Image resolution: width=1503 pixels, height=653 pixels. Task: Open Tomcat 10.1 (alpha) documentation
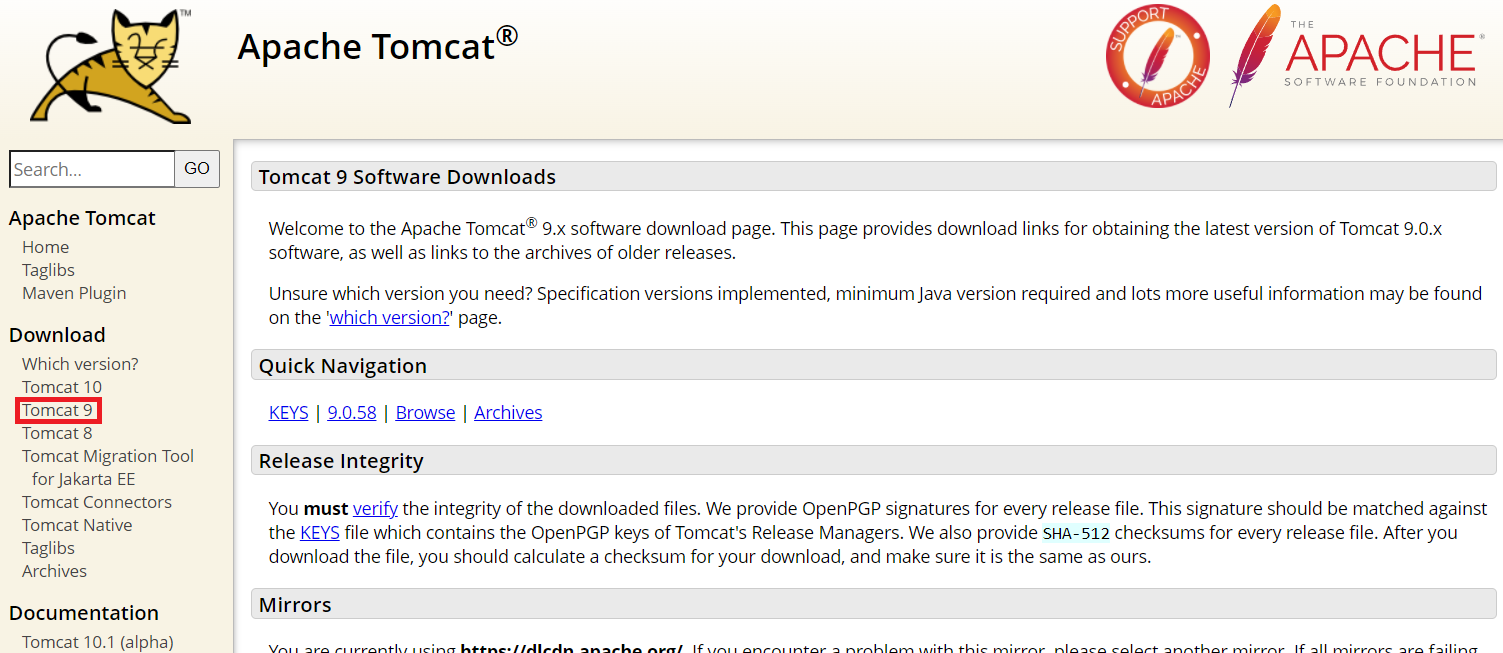[98, 642]
